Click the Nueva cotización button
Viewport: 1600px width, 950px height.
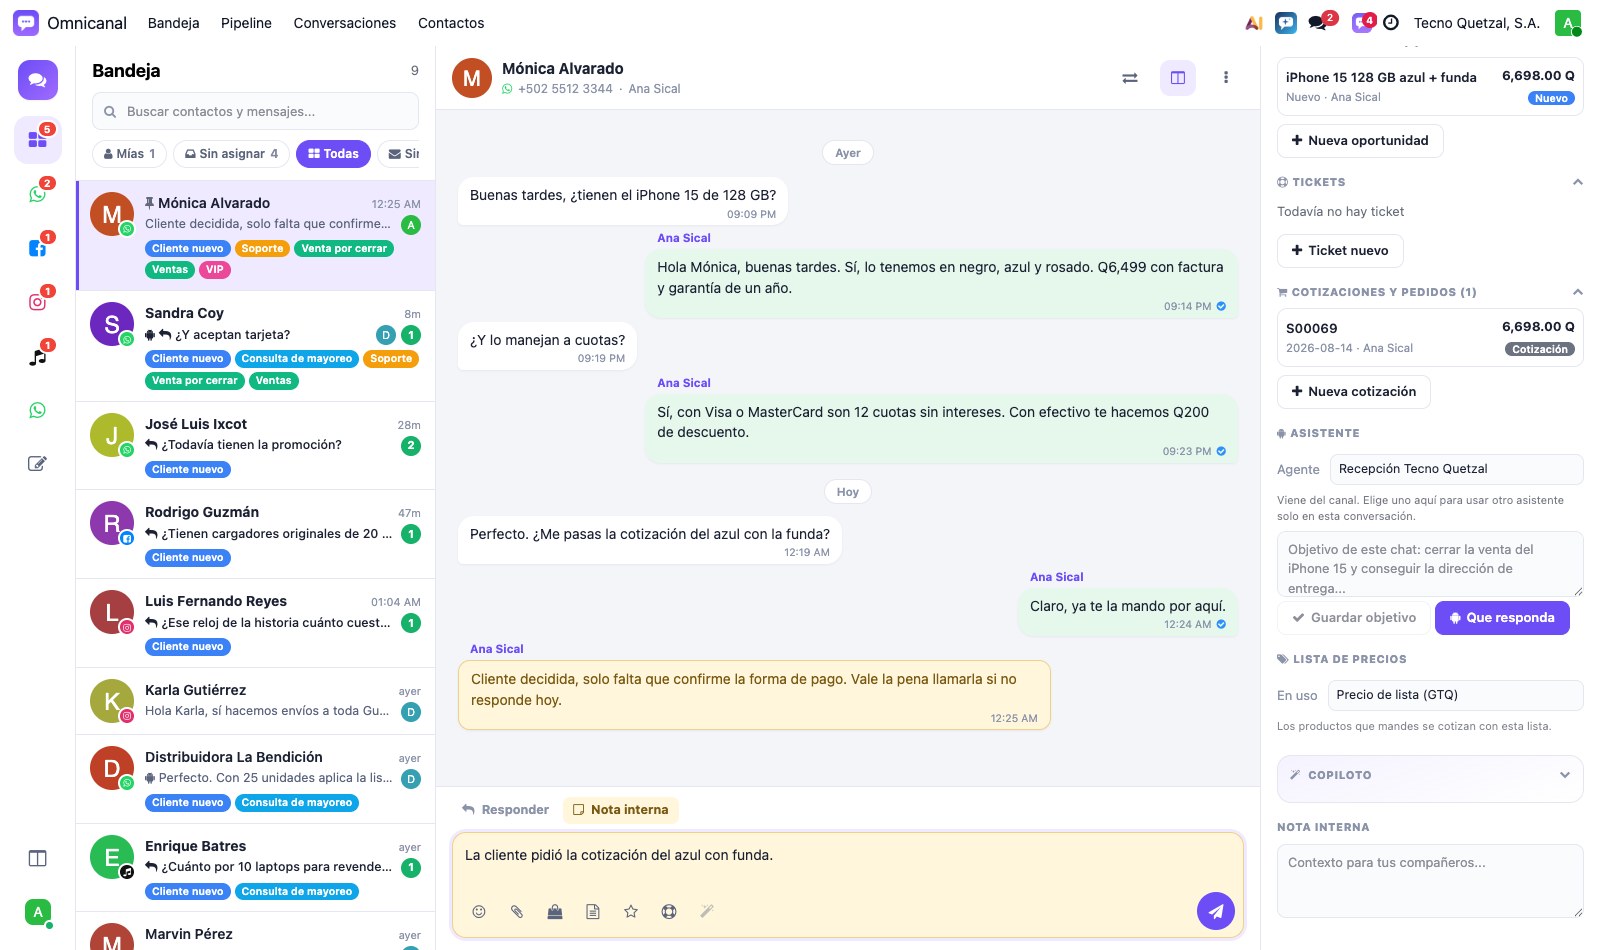1354,392
